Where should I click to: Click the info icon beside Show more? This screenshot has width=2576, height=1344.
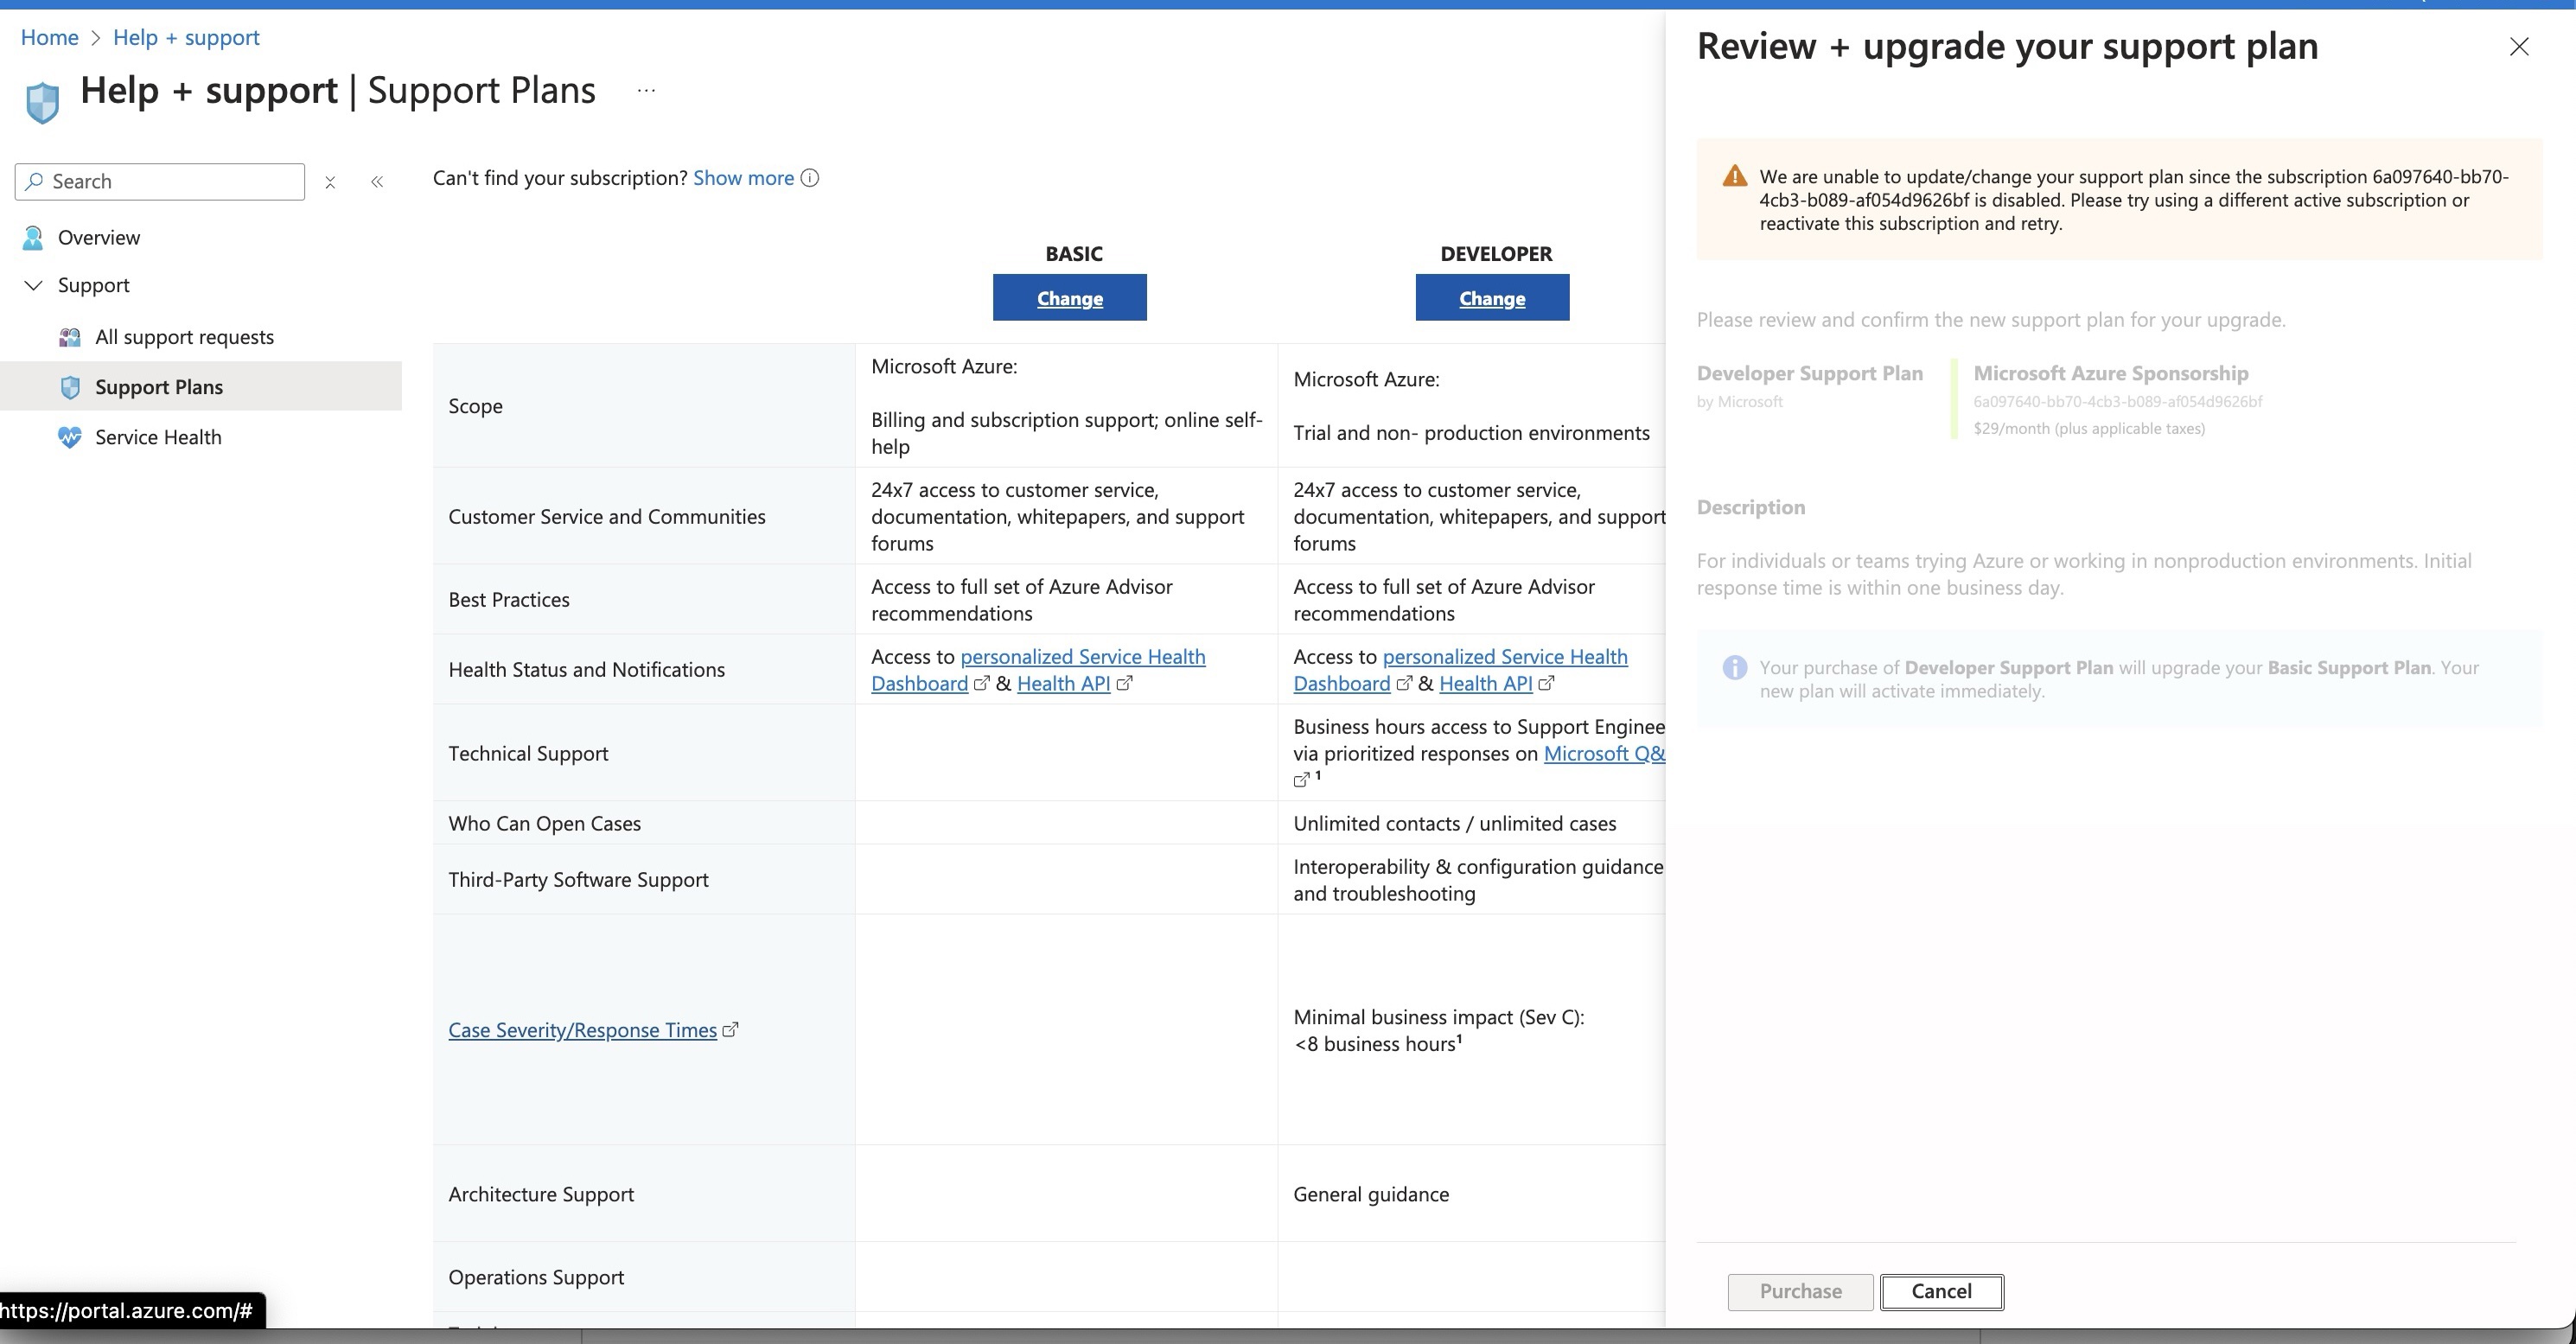[x=809, y=177]
